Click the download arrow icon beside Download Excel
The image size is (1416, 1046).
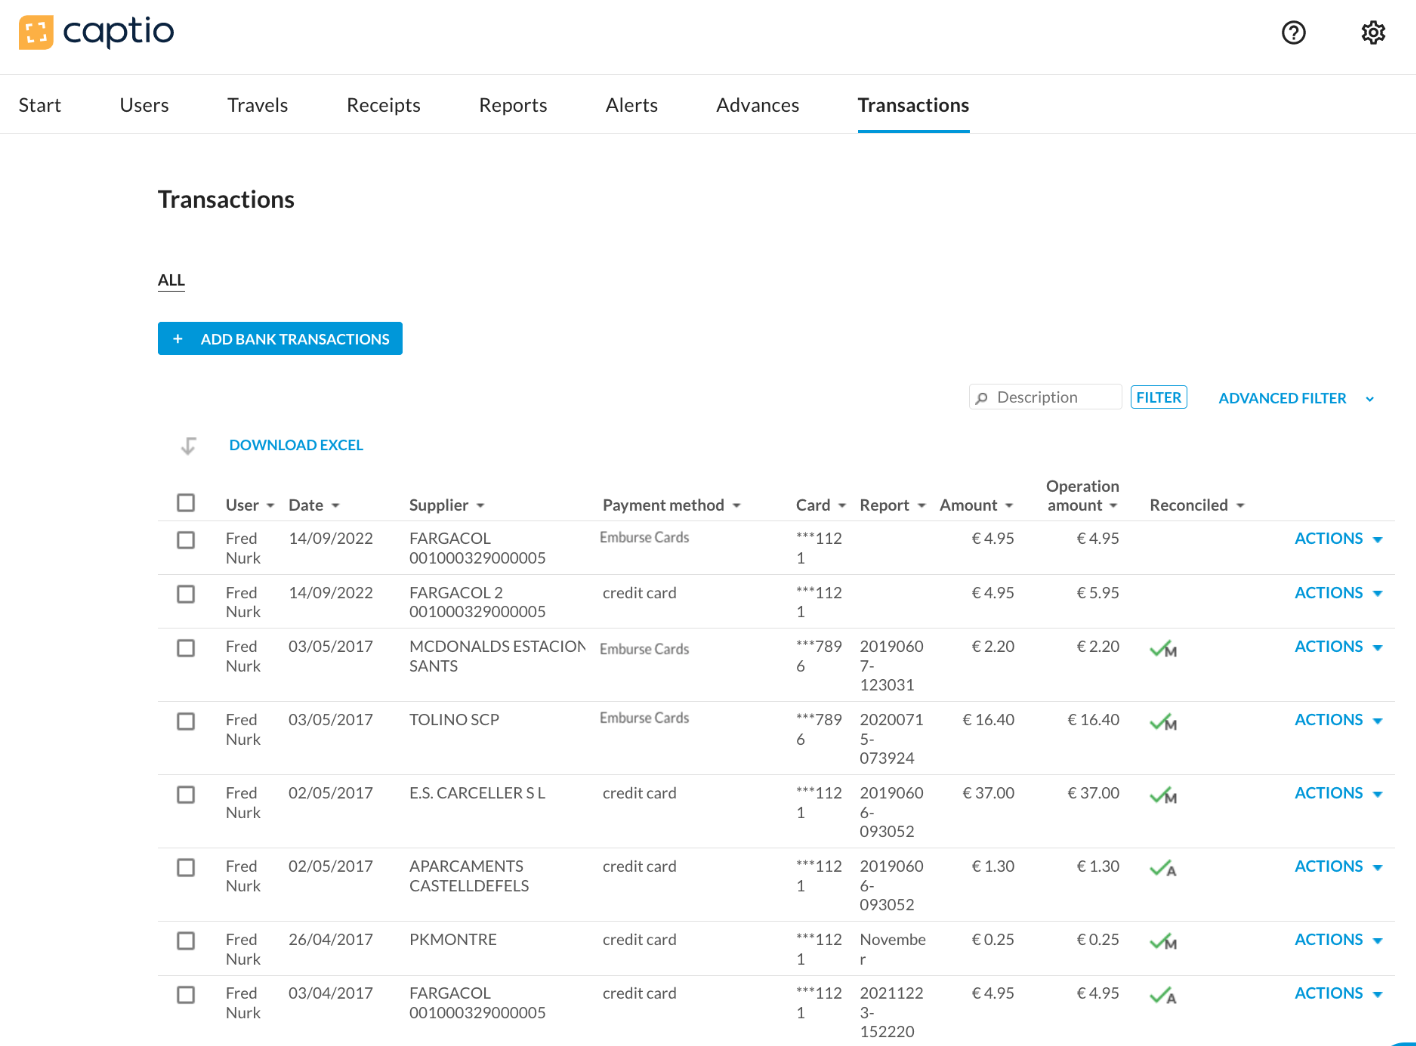188,446
